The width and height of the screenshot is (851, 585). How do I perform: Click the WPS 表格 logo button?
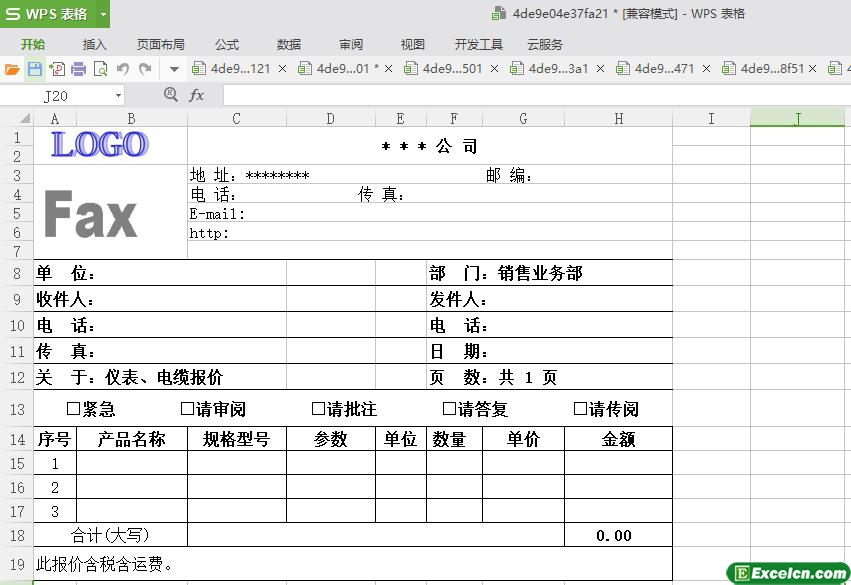[x=48, y=14]
